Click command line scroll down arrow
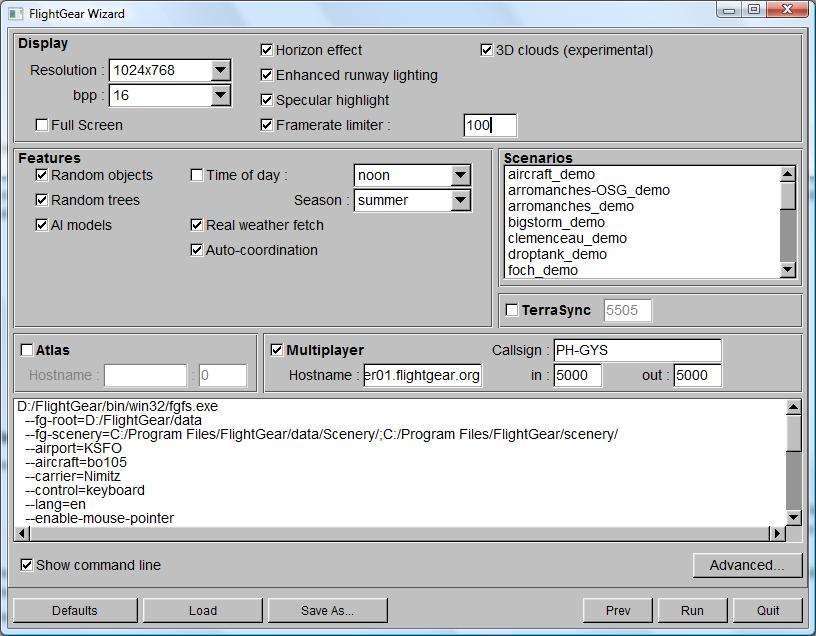Image resolution: width=816 pixels, height=636 pixels. tap(793, 517)
